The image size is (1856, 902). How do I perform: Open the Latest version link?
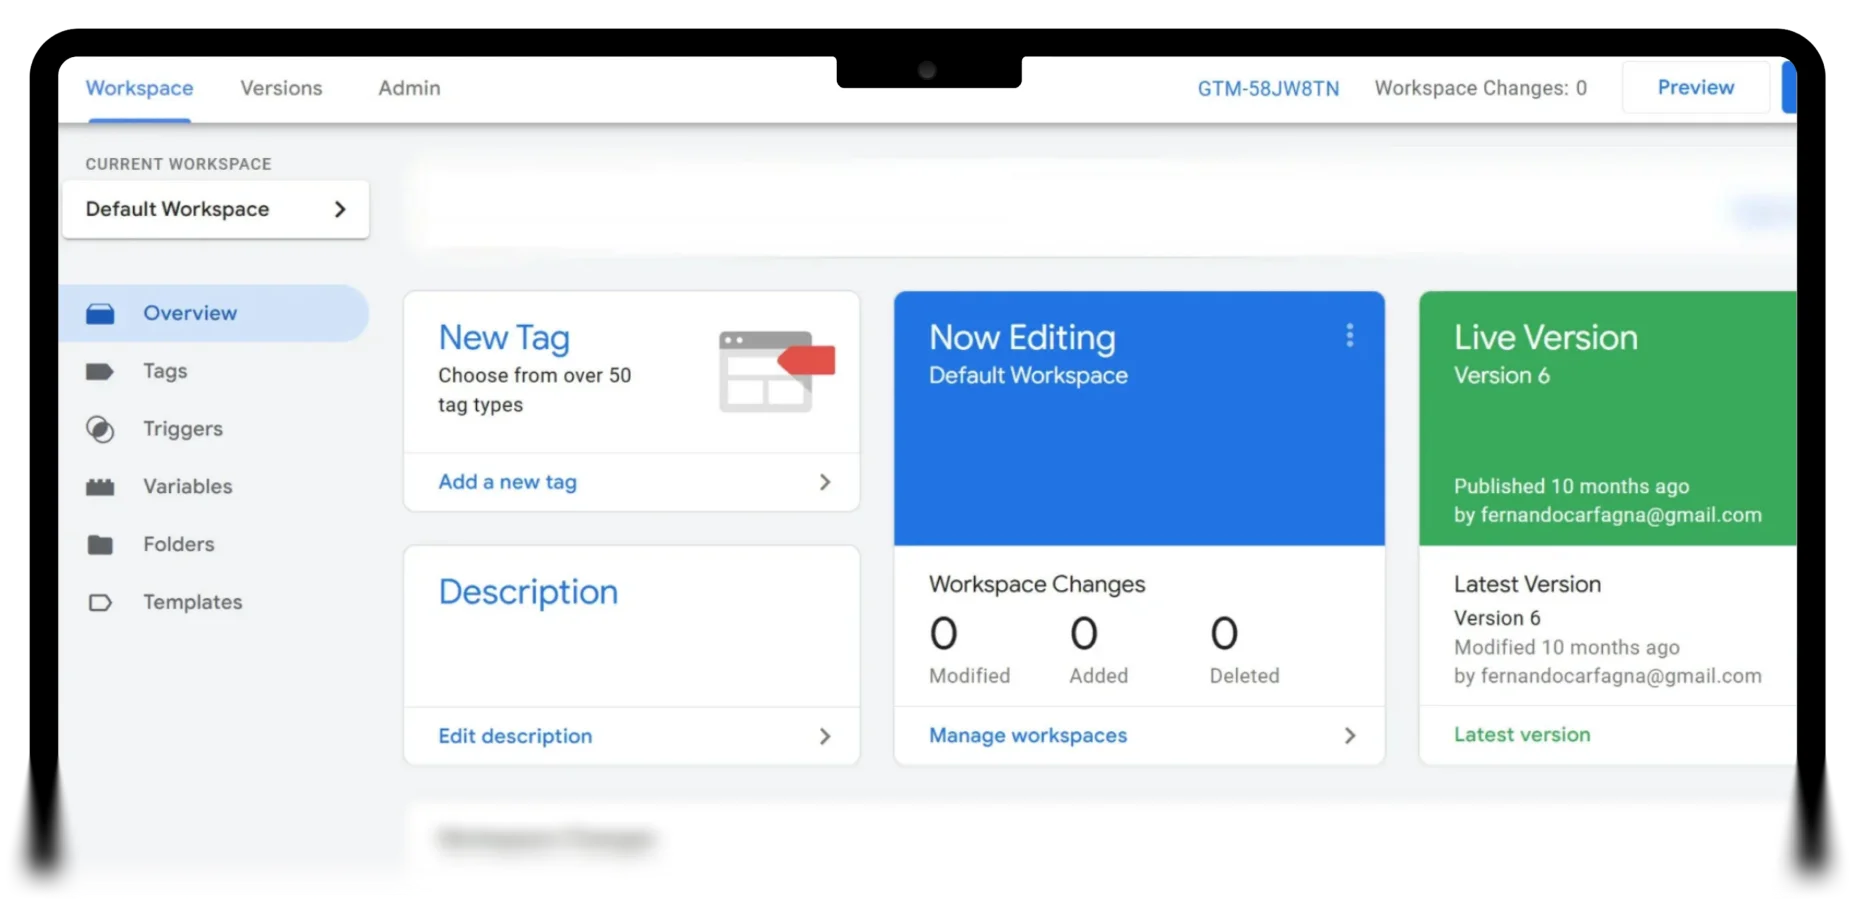pyautogui.click(x=1521, y=735)
